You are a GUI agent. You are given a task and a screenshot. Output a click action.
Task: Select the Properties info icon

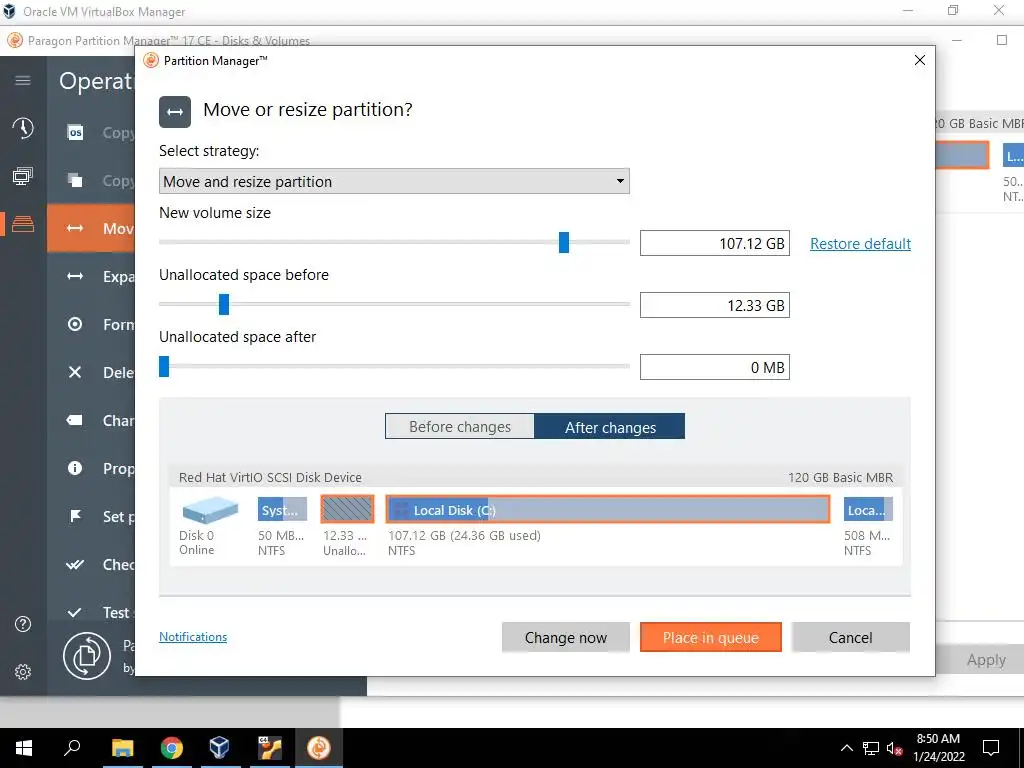tap(75, 468)
